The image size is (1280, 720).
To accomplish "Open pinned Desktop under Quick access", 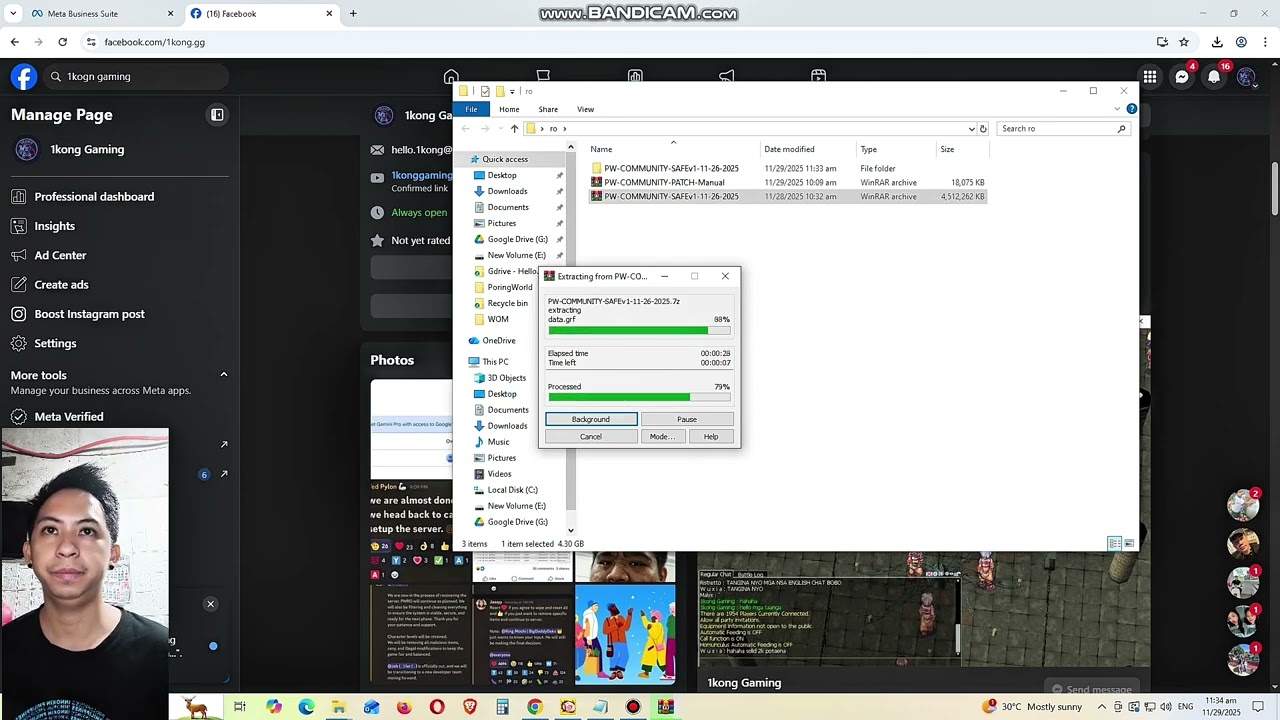I will coord(502,175).
